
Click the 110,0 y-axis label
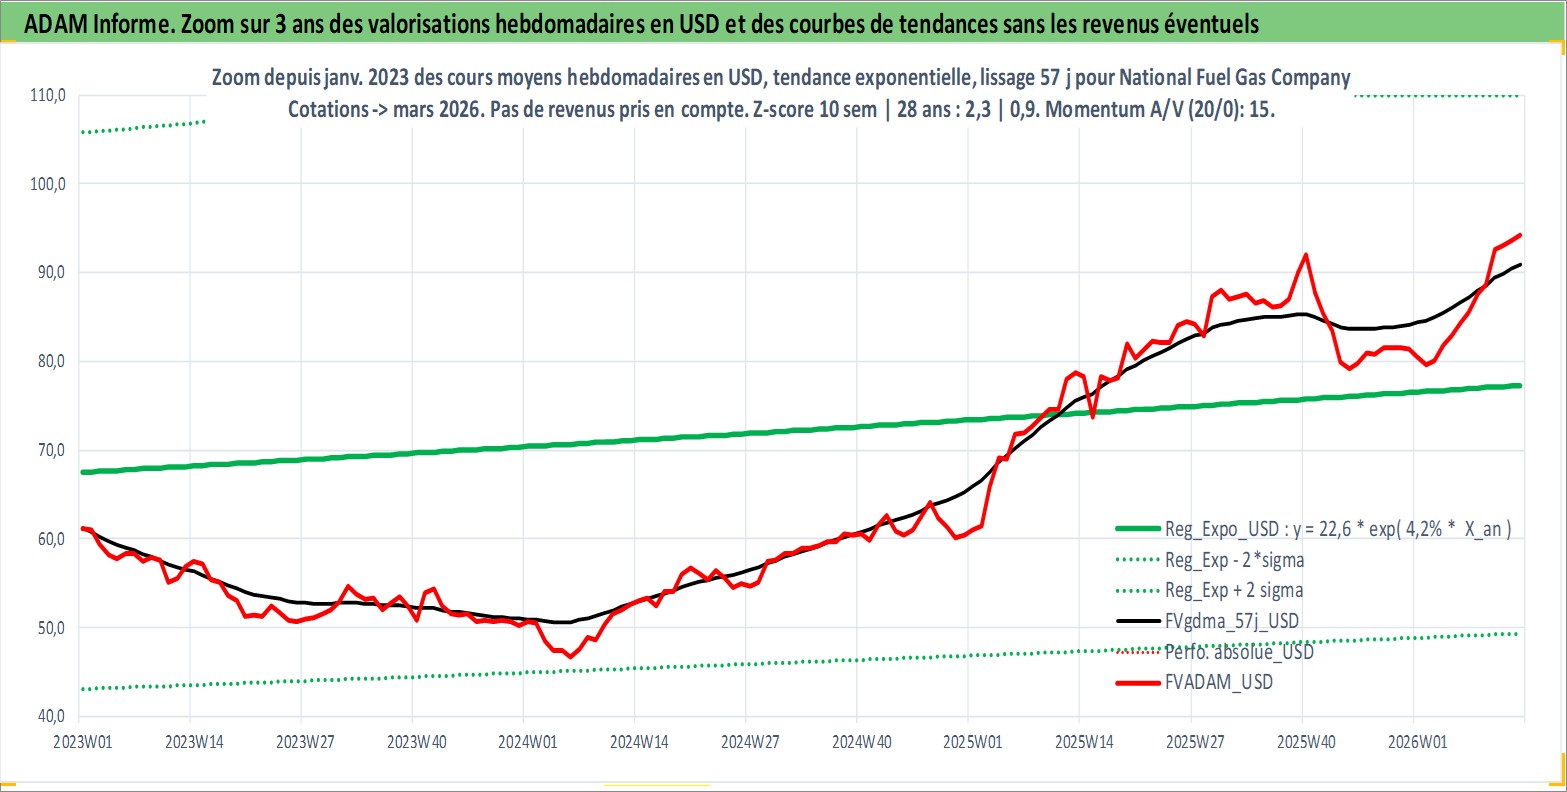click(47, 95)
